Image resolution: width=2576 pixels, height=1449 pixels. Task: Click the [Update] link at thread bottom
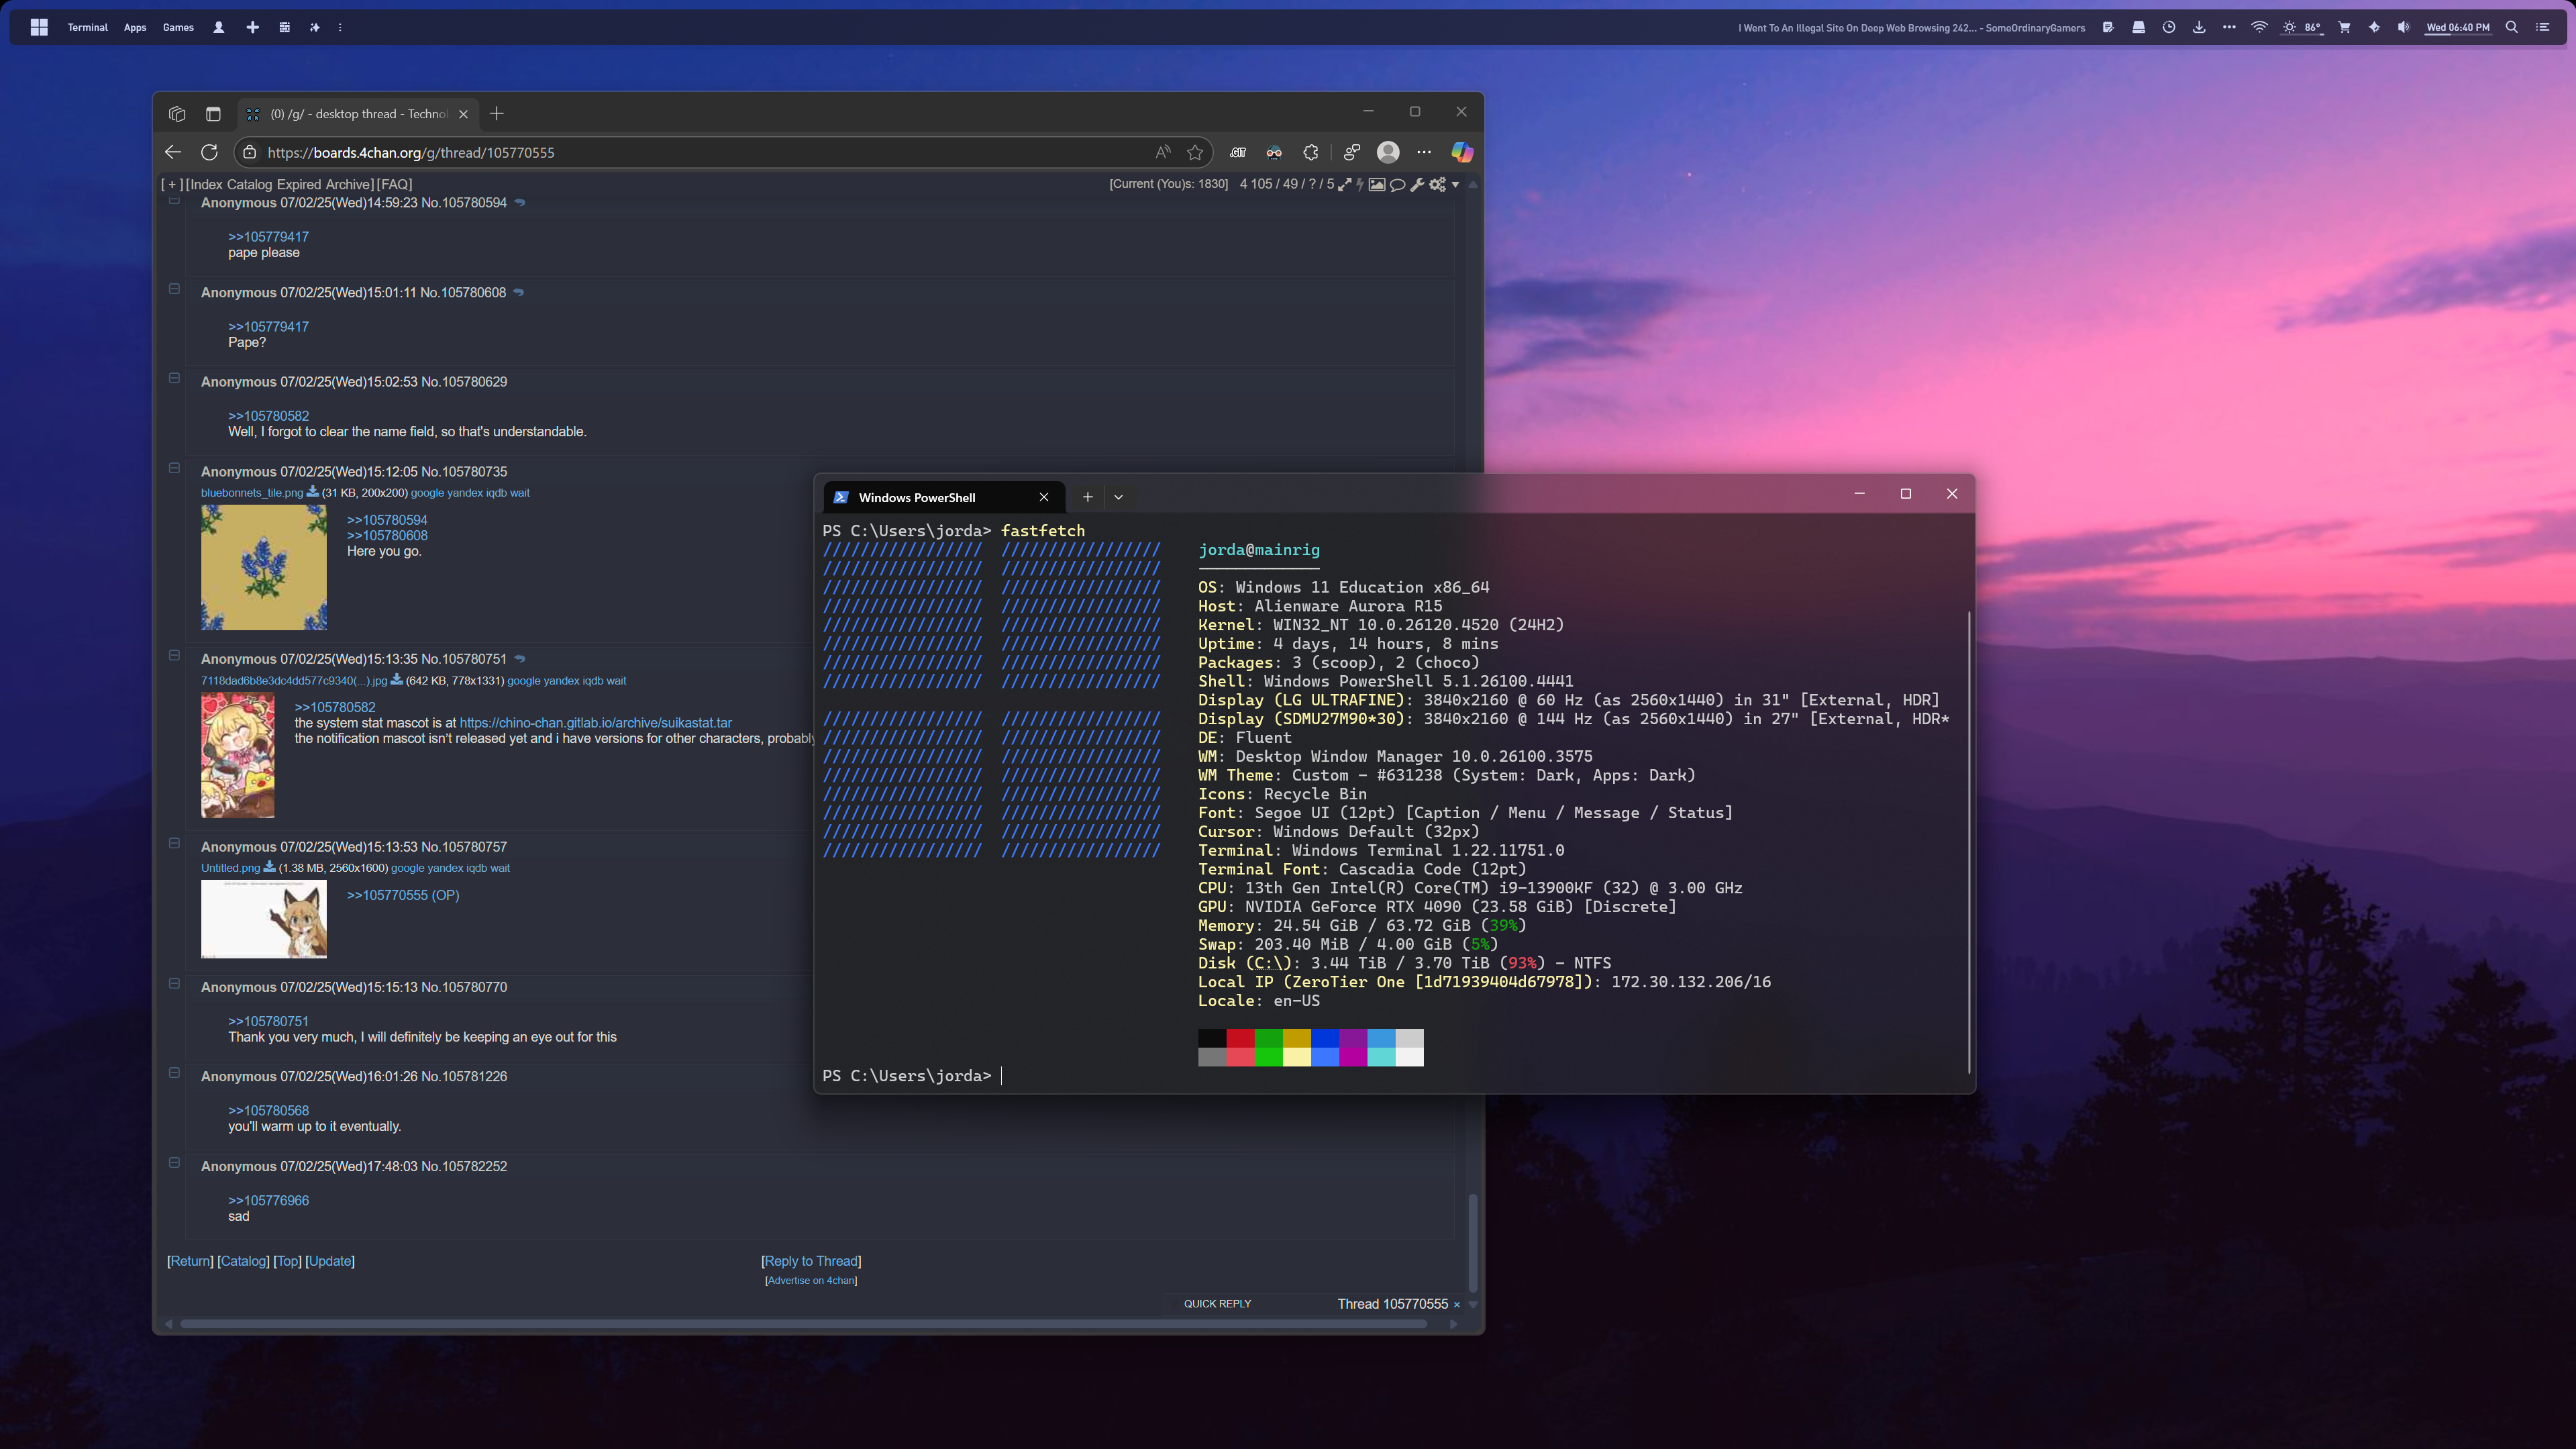coord(330,1261)
